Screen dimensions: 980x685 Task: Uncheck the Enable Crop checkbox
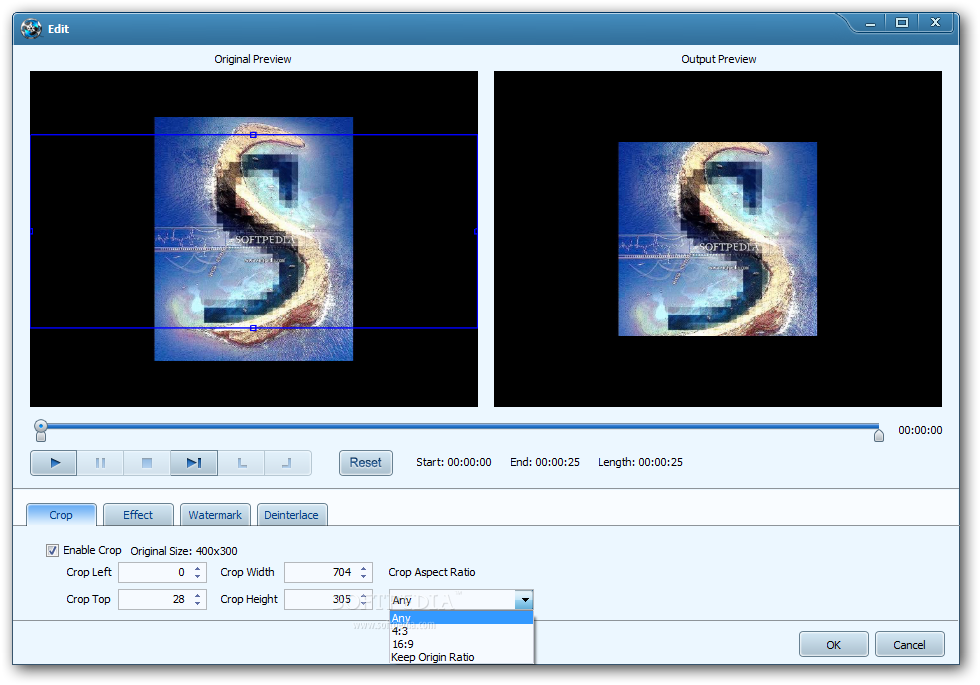(52, 550)
